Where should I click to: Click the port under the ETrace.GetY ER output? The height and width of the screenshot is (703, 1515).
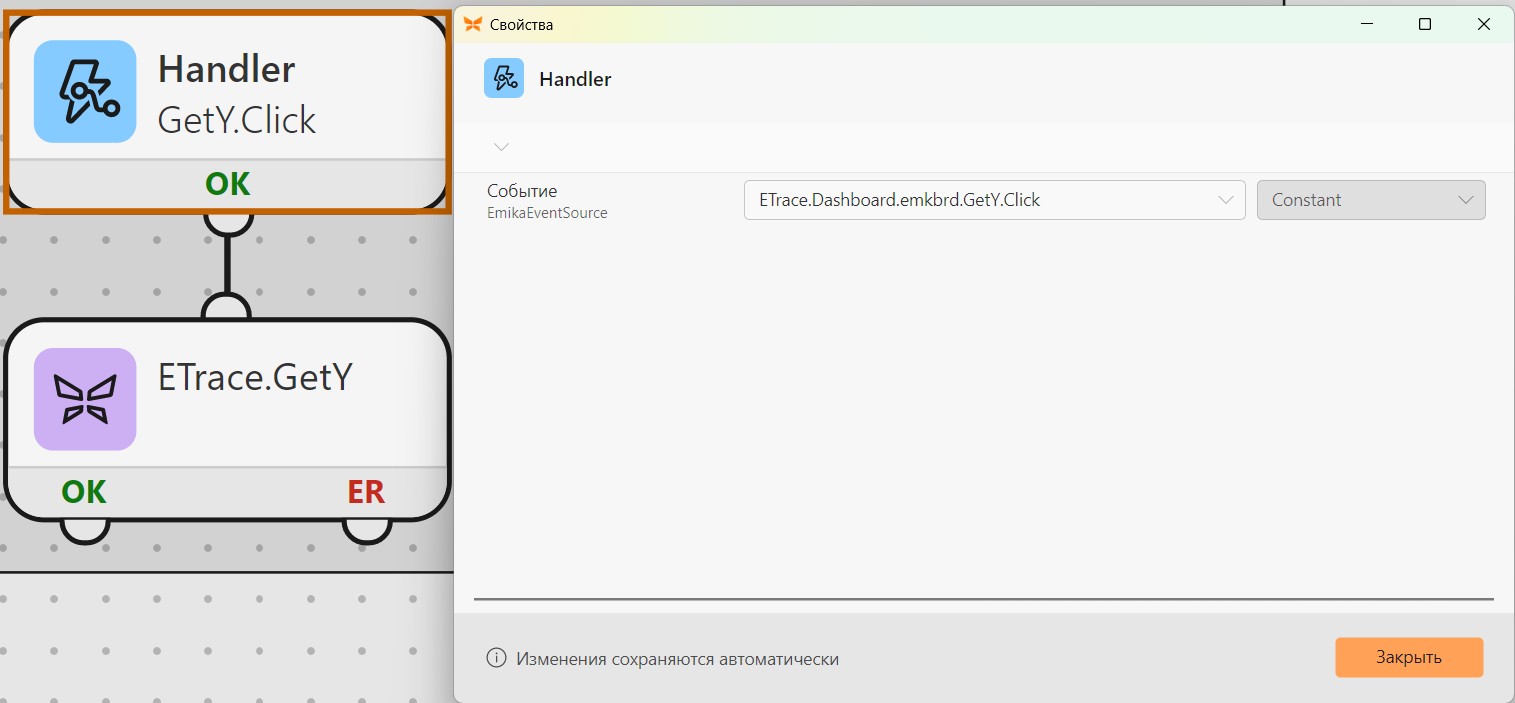coord(367,531)
